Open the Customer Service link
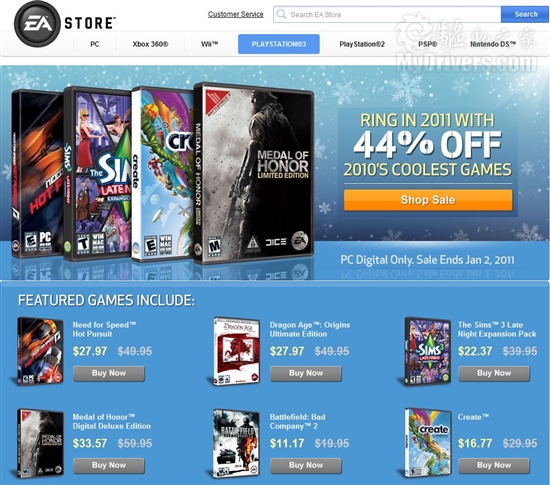This screenshot has height=485, width=550. click(236, 14)
